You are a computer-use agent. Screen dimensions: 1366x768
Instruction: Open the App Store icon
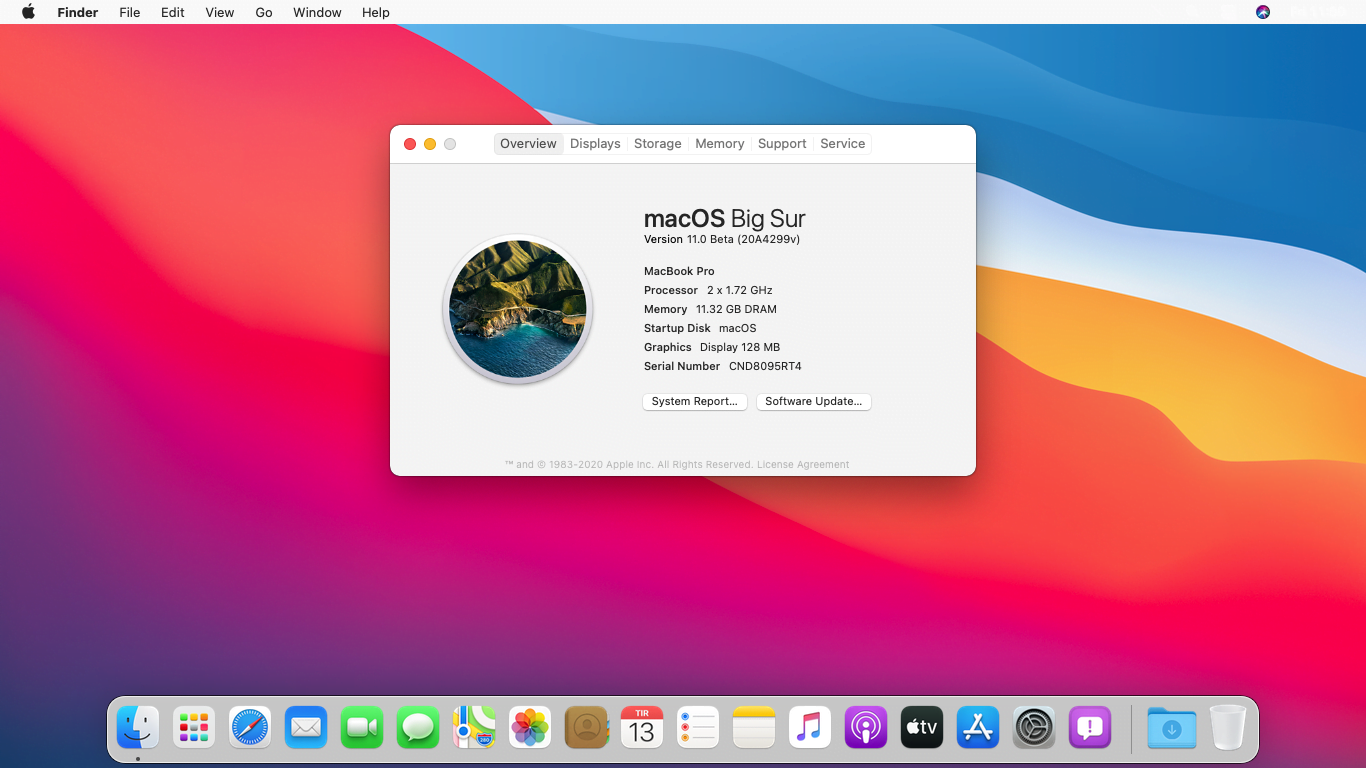978,727
